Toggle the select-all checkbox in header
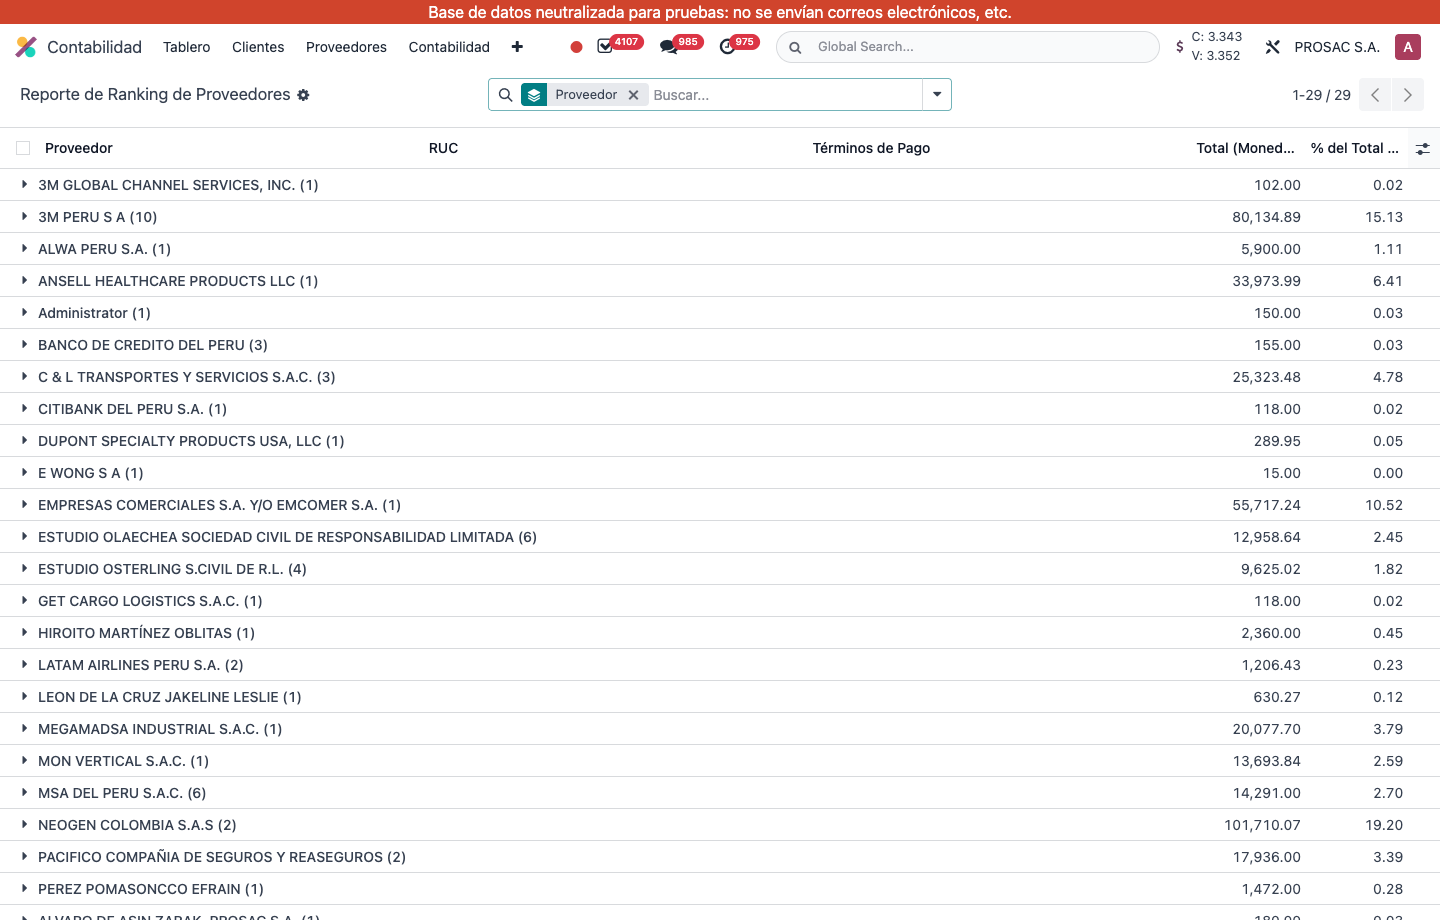 click(x=23, y=148)
